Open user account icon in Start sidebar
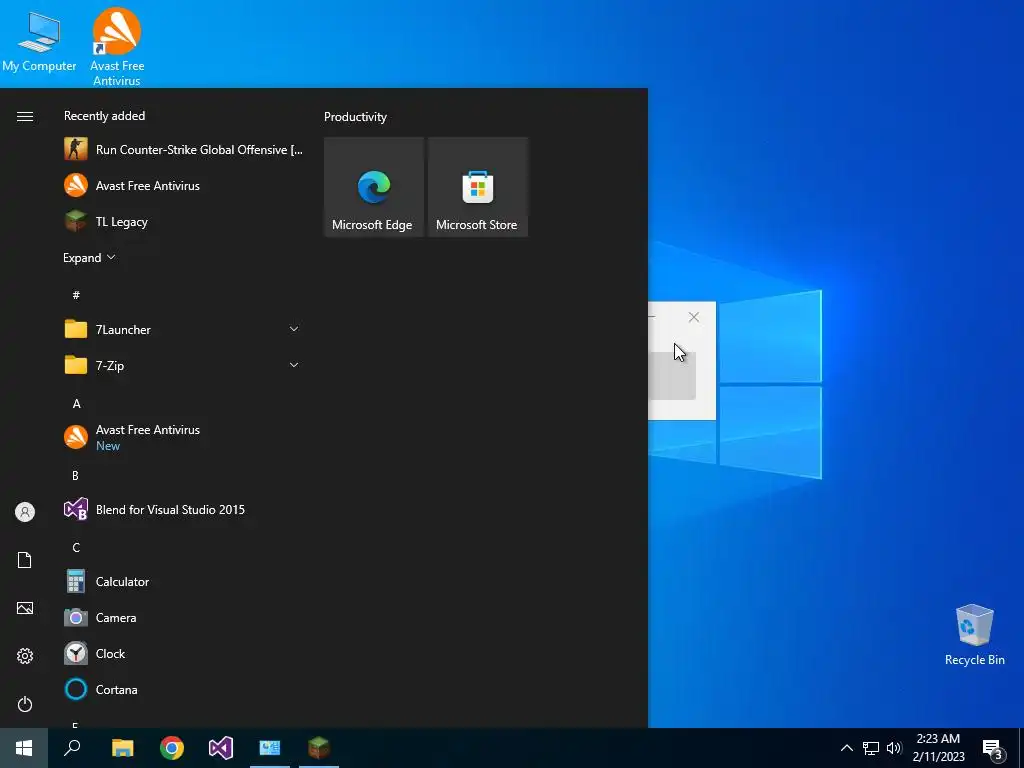Viewport: 1024px width, 768px height. click(25, 512)
